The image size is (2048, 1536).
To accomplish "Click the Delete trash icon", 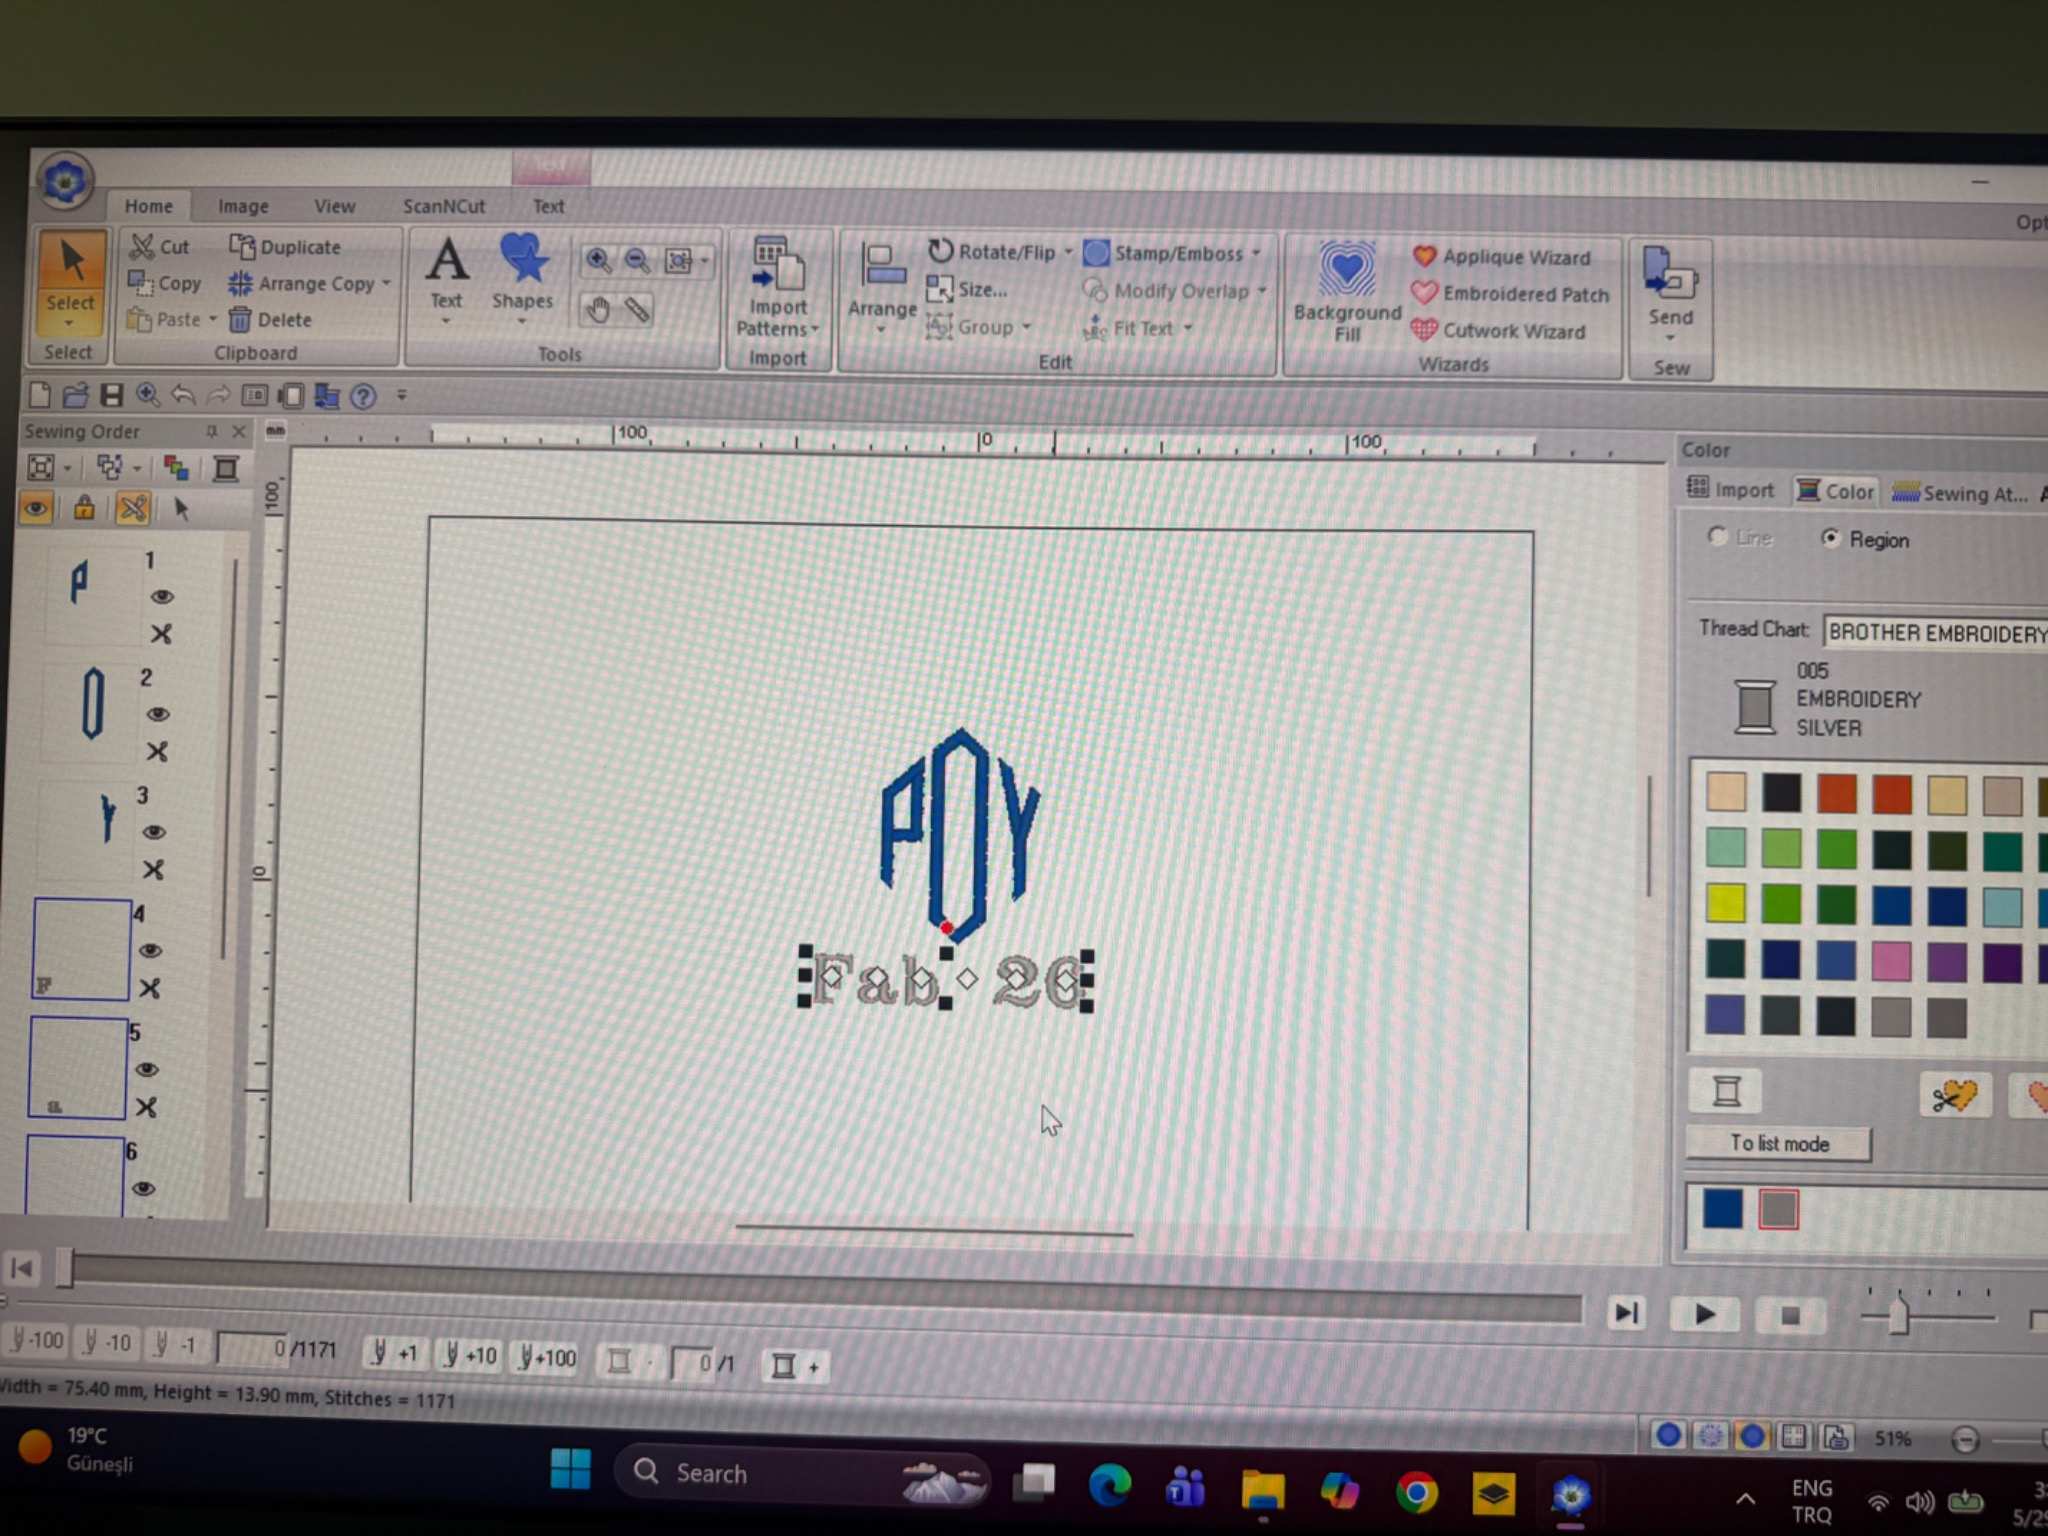I will click(240, 319).
